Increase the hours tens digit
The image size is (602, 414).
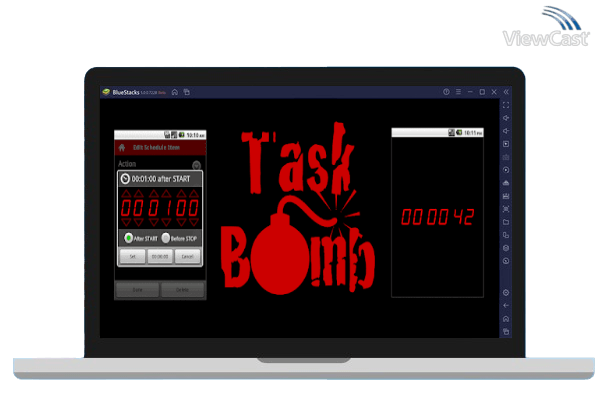click(x=126, y=193)
